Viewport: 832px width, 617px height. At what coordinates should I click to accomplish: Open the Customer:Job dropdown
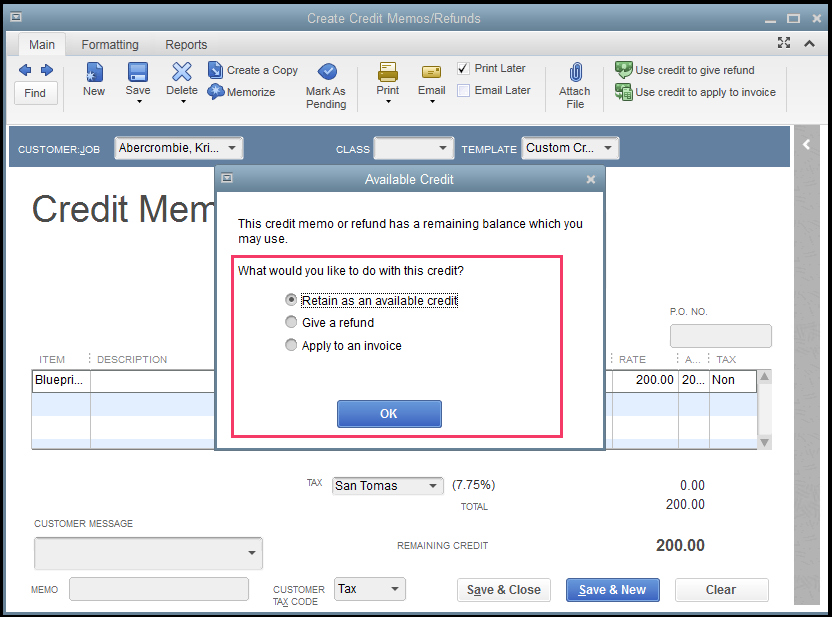point(232,148)
